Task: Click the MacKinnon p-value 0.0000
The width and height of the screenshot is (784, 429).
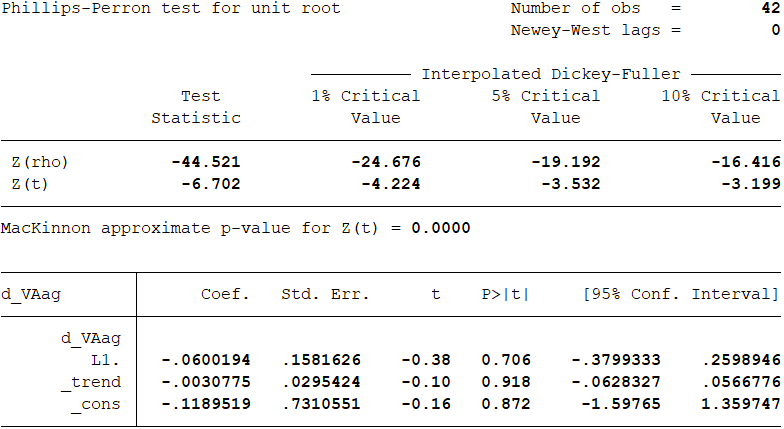Action: 441,227
